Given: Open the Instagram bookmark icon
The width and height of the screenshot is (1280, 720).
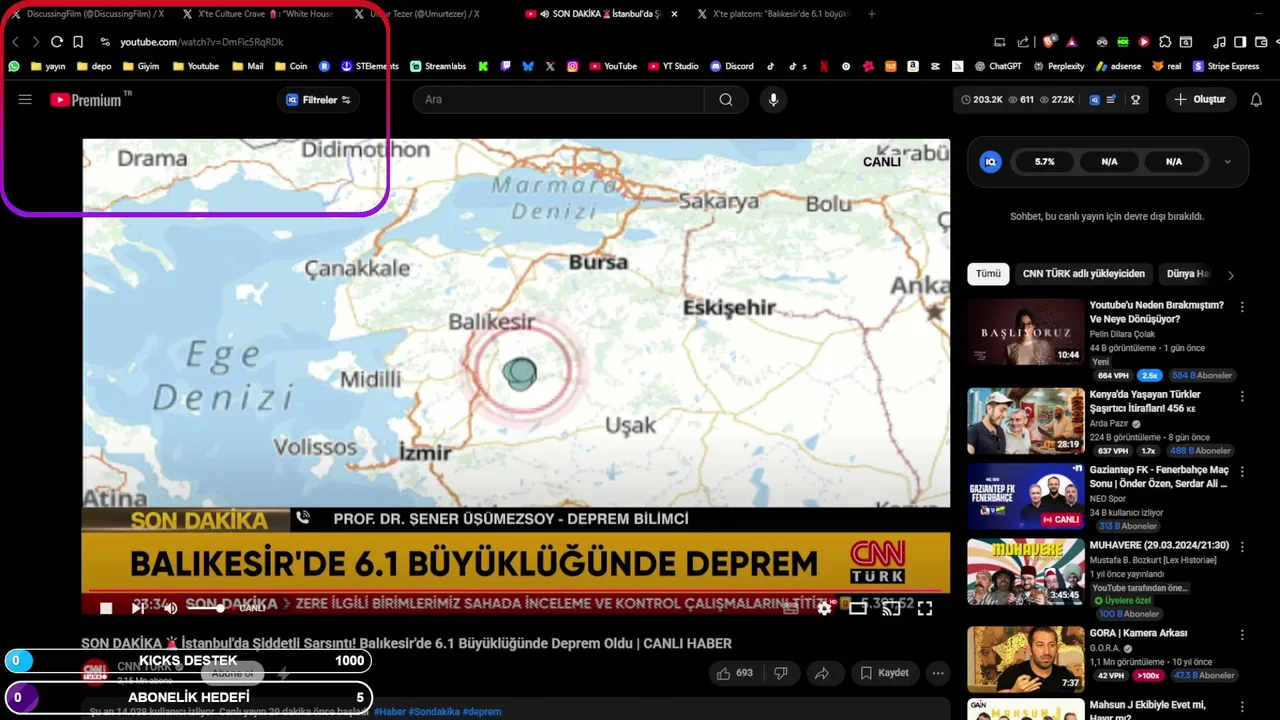Looking at the screenshot, I should pyautogui.click(x=573, y=66).
